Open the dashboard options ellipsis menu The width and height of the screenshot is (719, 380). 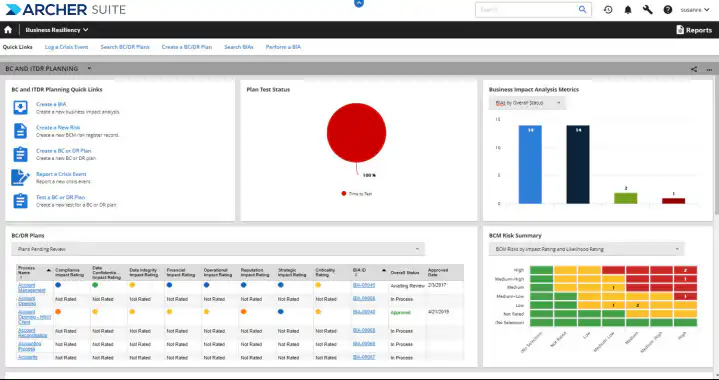709,69
